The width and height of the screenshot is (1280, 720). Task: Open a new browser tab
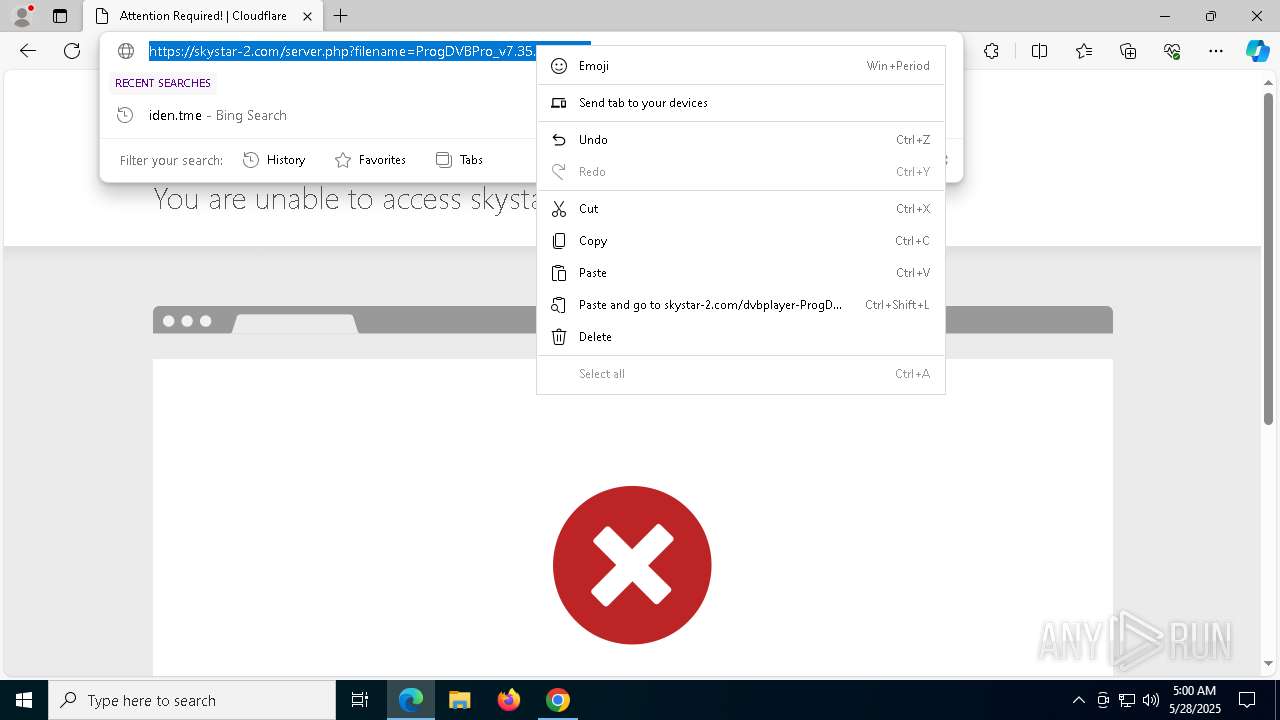[341, 16]
